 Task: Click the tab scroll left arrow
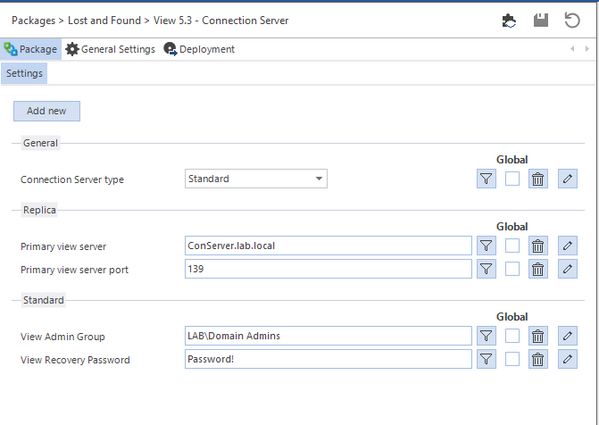pyautogui.click(x=572, y=49)
